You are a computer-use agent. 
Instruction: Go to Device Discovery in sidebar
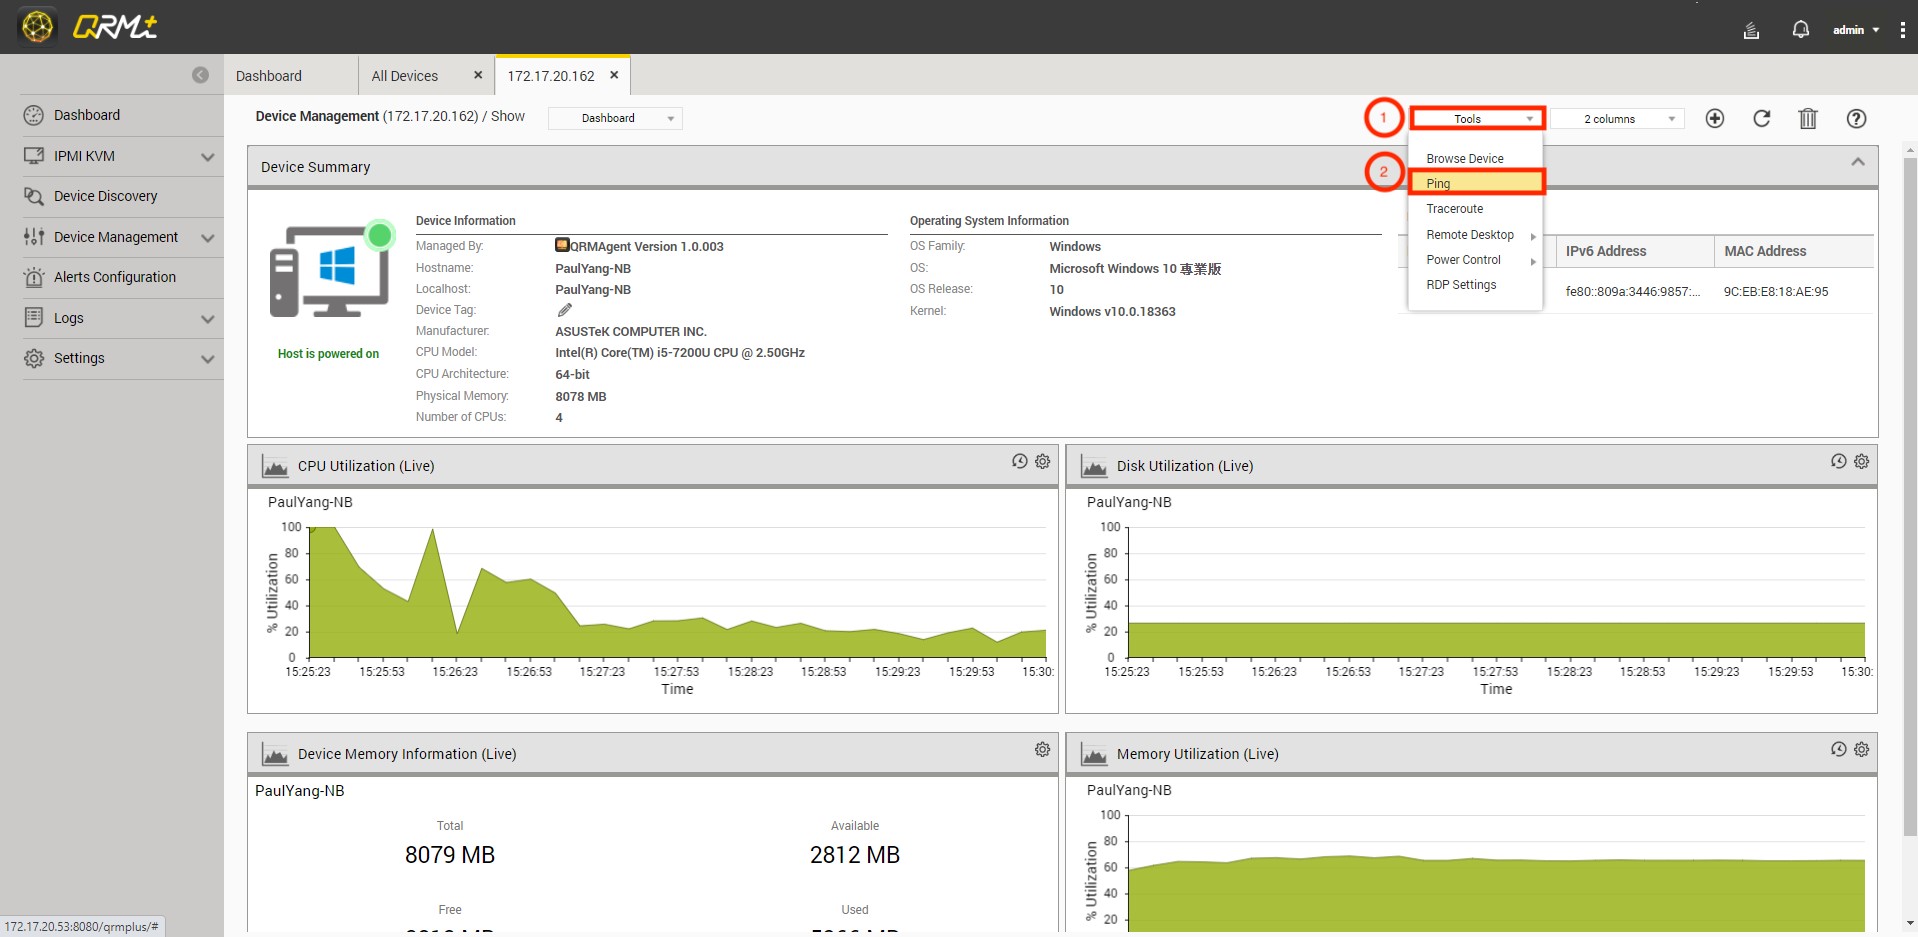click(x=105, y=196)
